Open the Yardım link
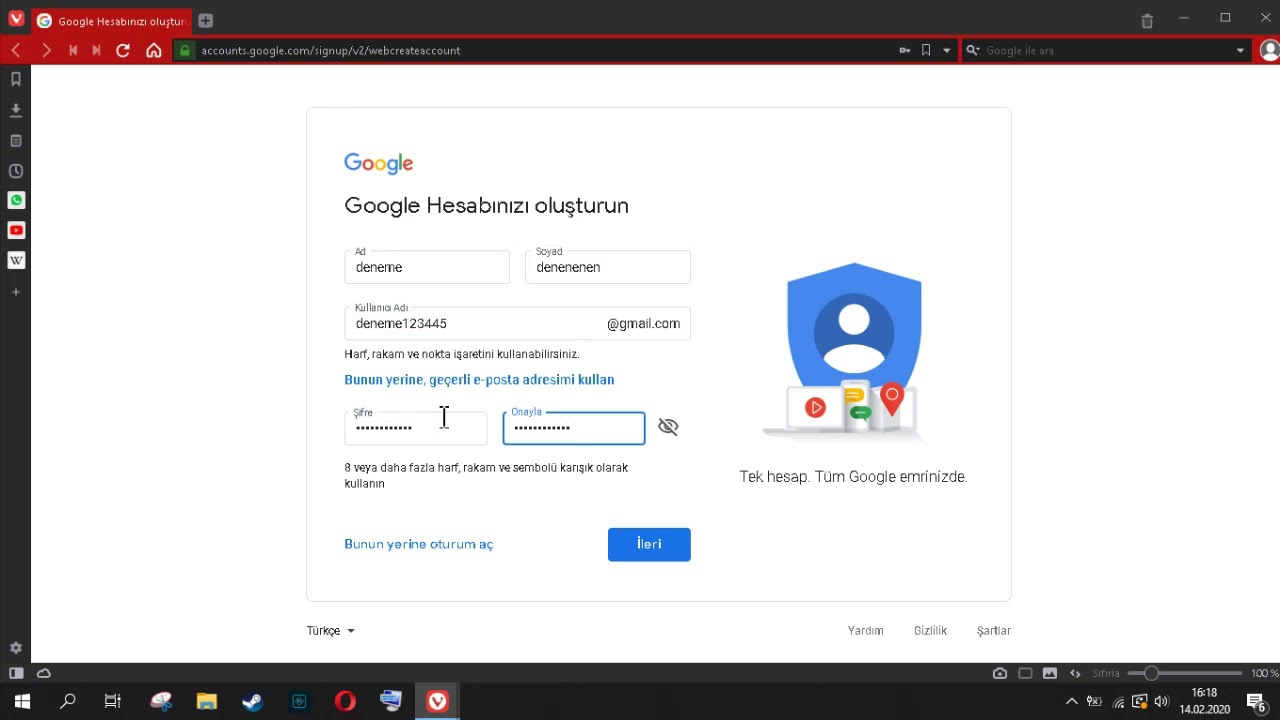Screen dimensions: 1280x720 pos(866,631)
